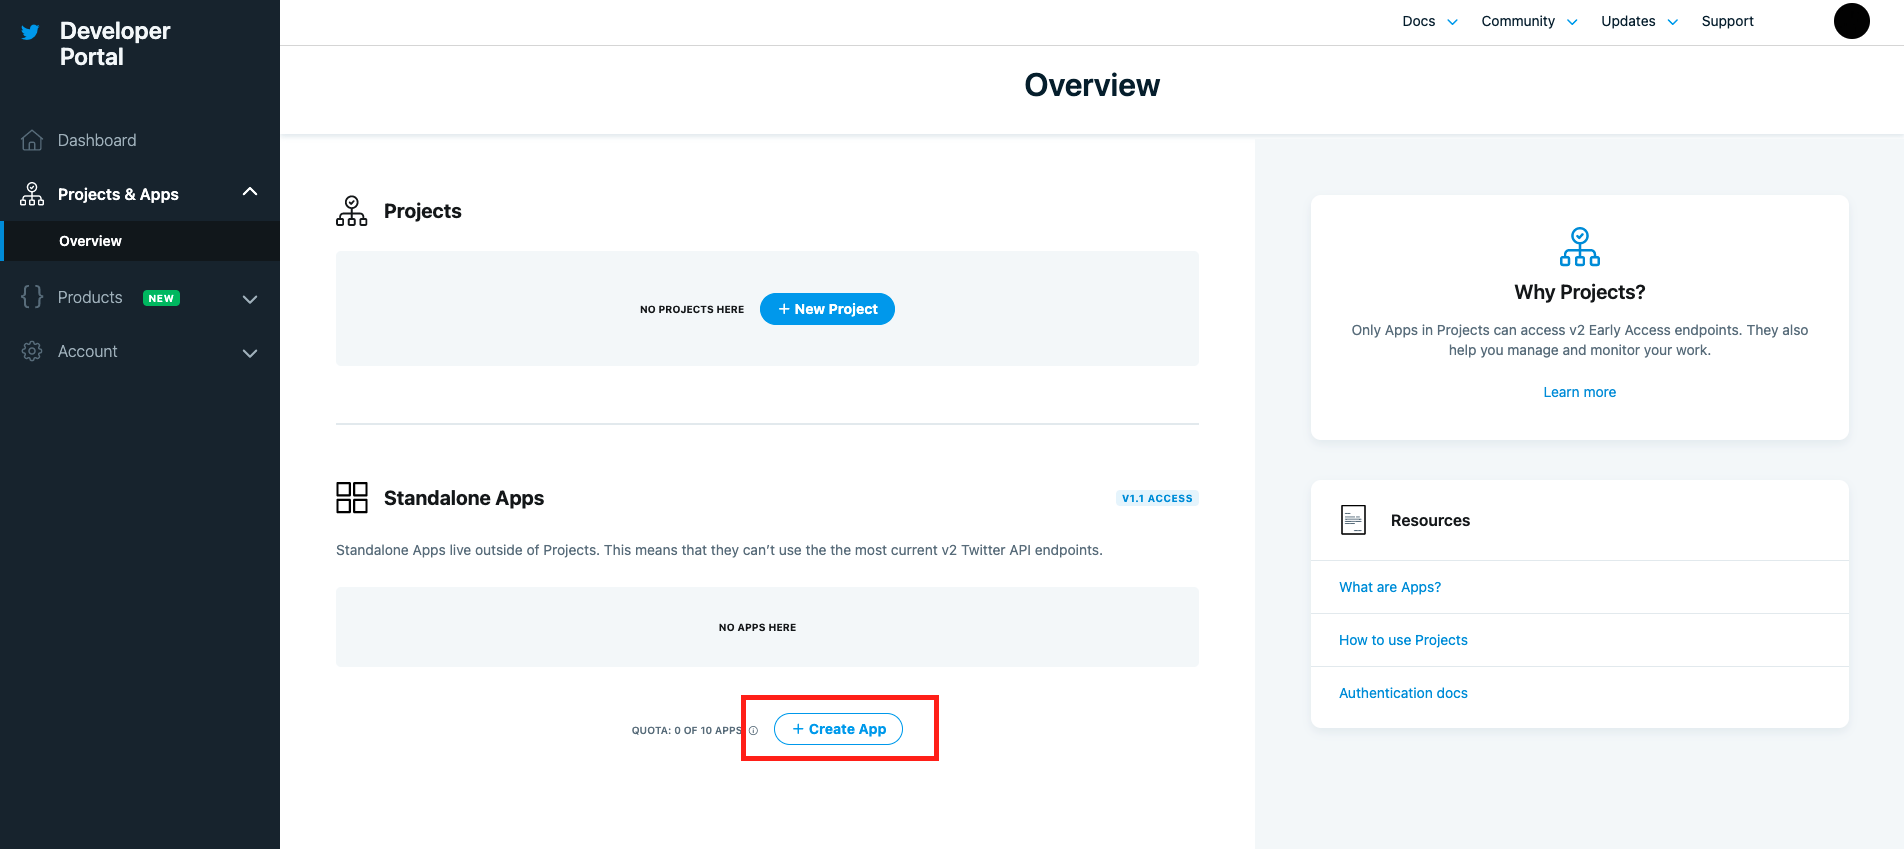Click the Overview page heading
Viewport: 1904px width, 849px height.
coord(1092,85)
